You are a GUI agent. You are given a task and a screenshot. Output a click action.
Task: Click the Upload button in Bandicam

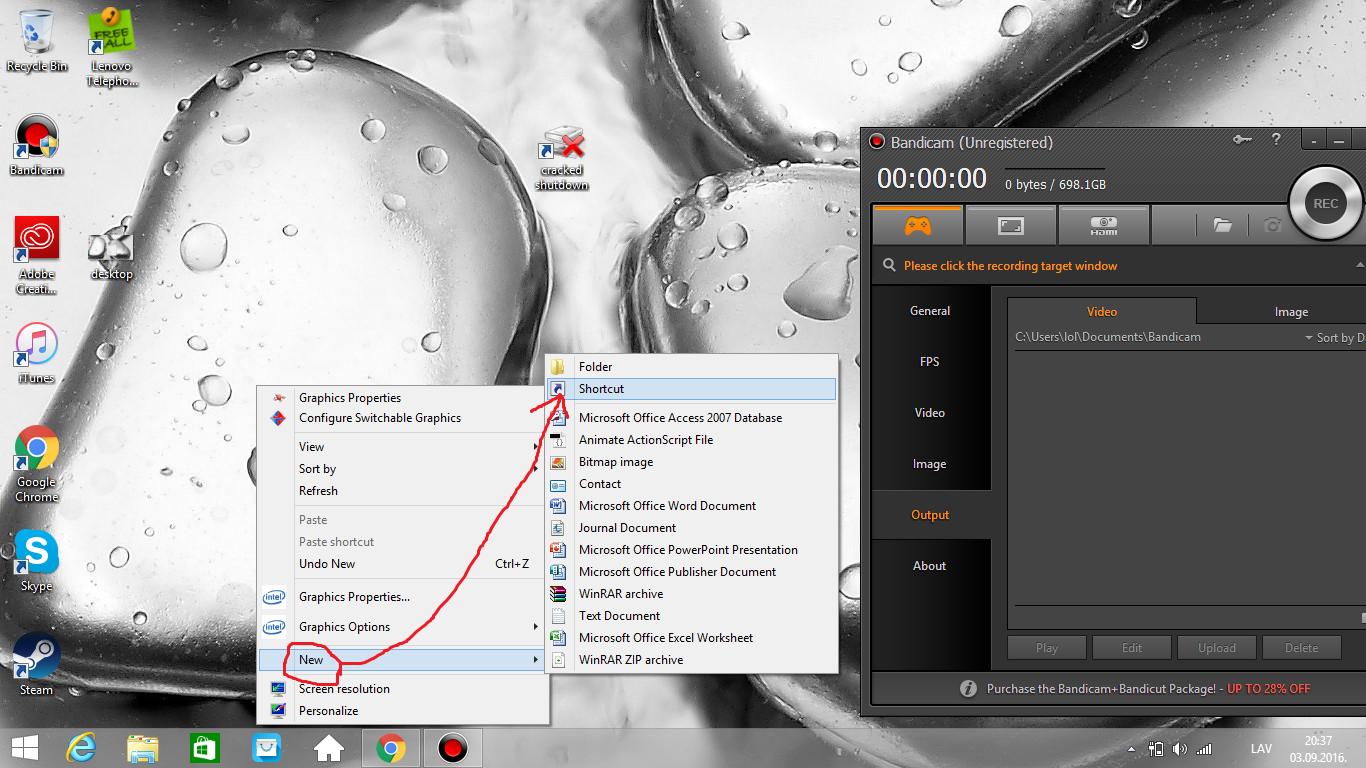(x=1217, y=648)
